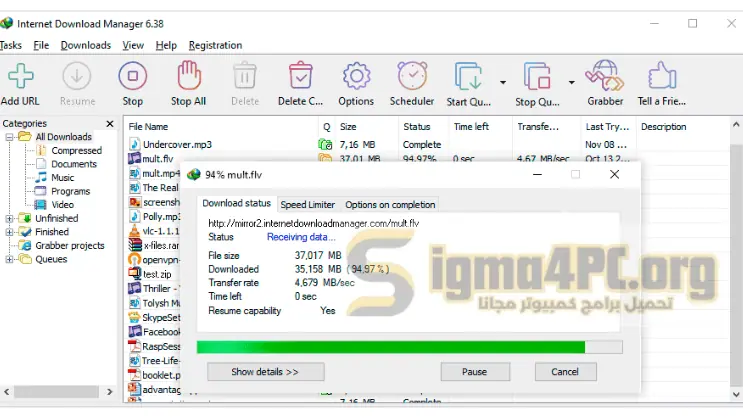The width and height of the screenshot is (743, 418).
Task: Minimize the mult.flv download dialog
Action: pos(537,174)
